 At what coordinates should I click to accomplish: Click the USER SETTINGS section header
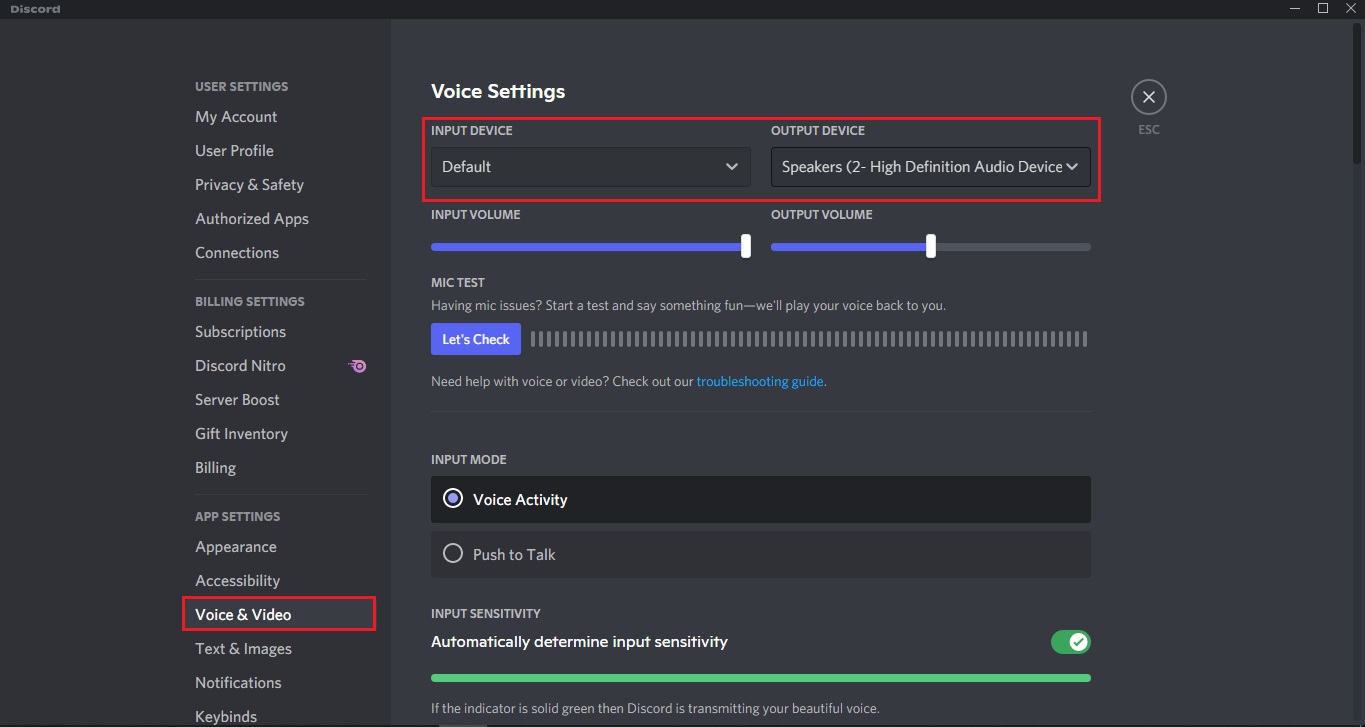pos(241,87)
